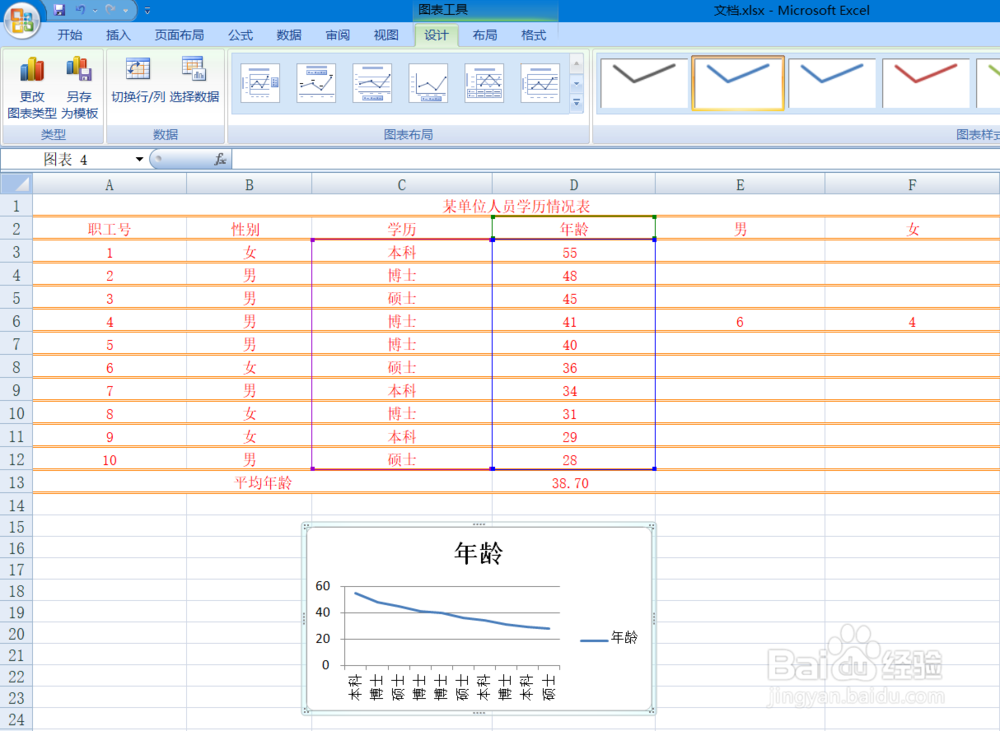This screenshot has width=1000, height=731.
Task: Click 切换行/列 icon
Action: point(138,69)
